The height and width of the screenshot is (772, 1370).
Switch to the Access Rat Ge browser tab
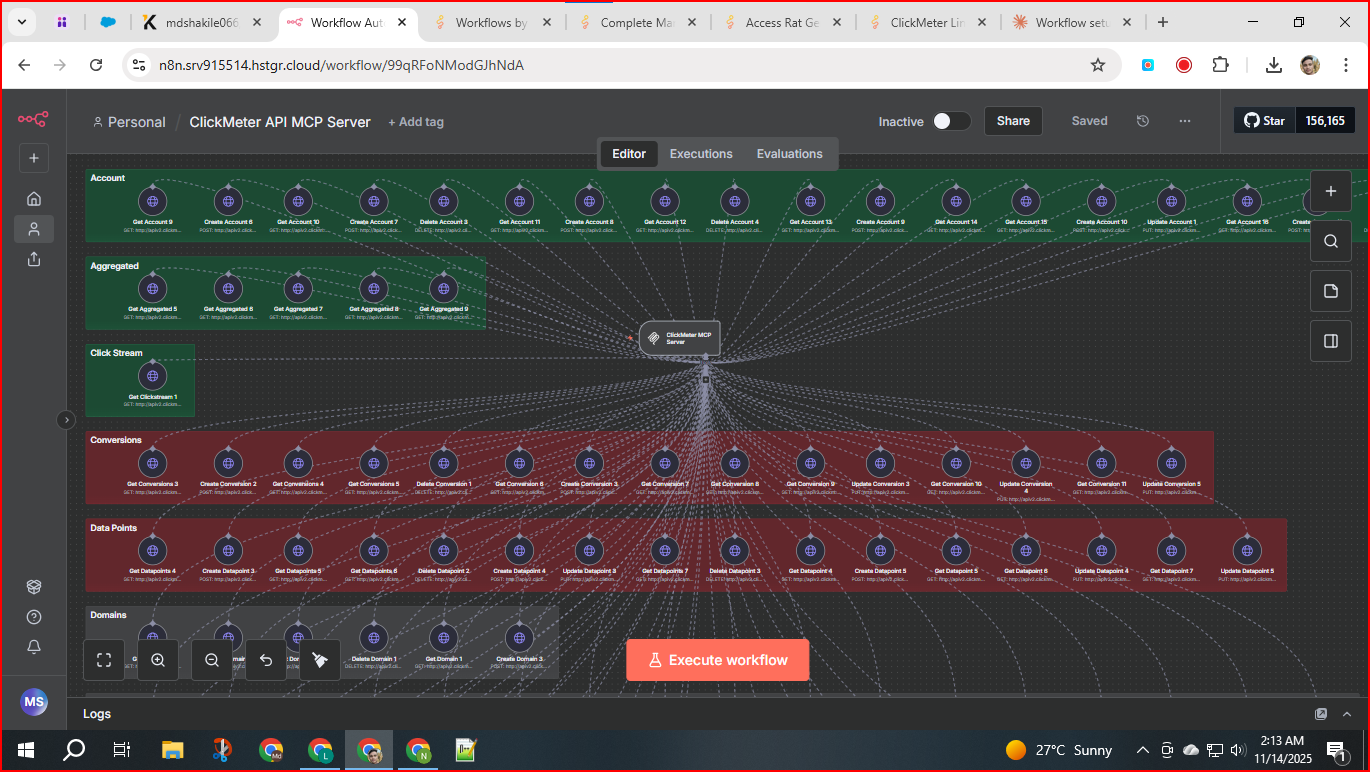[x=782, y=22]
